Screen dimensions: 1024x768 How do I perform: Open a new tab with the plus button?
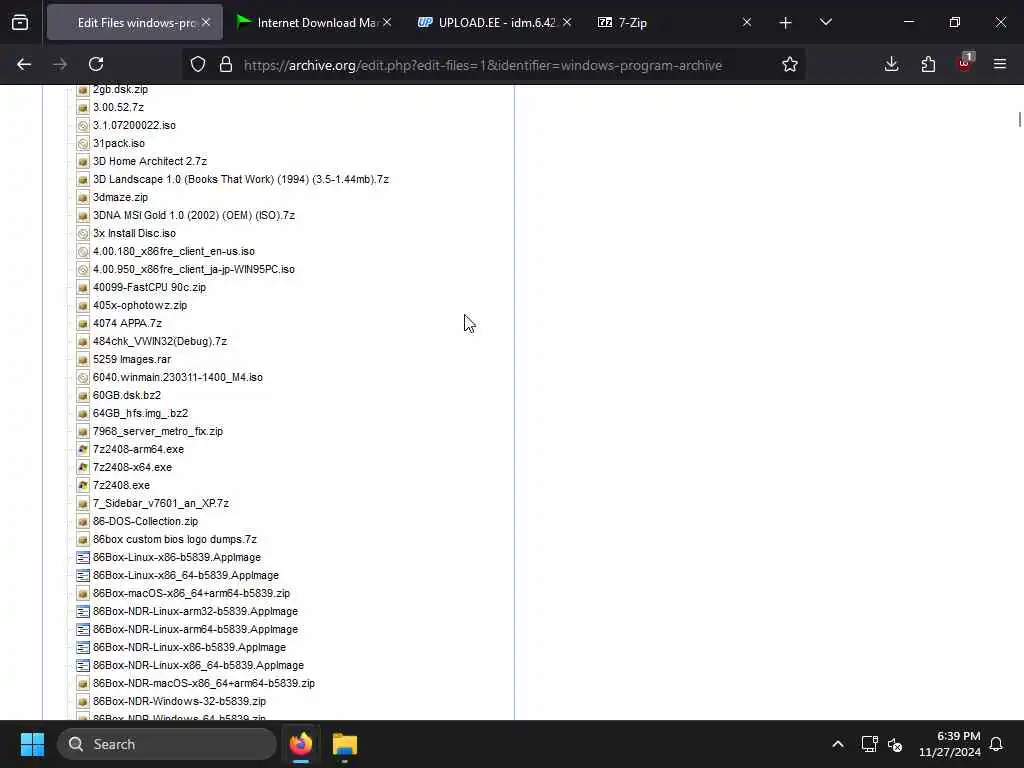tap(786, 23)
